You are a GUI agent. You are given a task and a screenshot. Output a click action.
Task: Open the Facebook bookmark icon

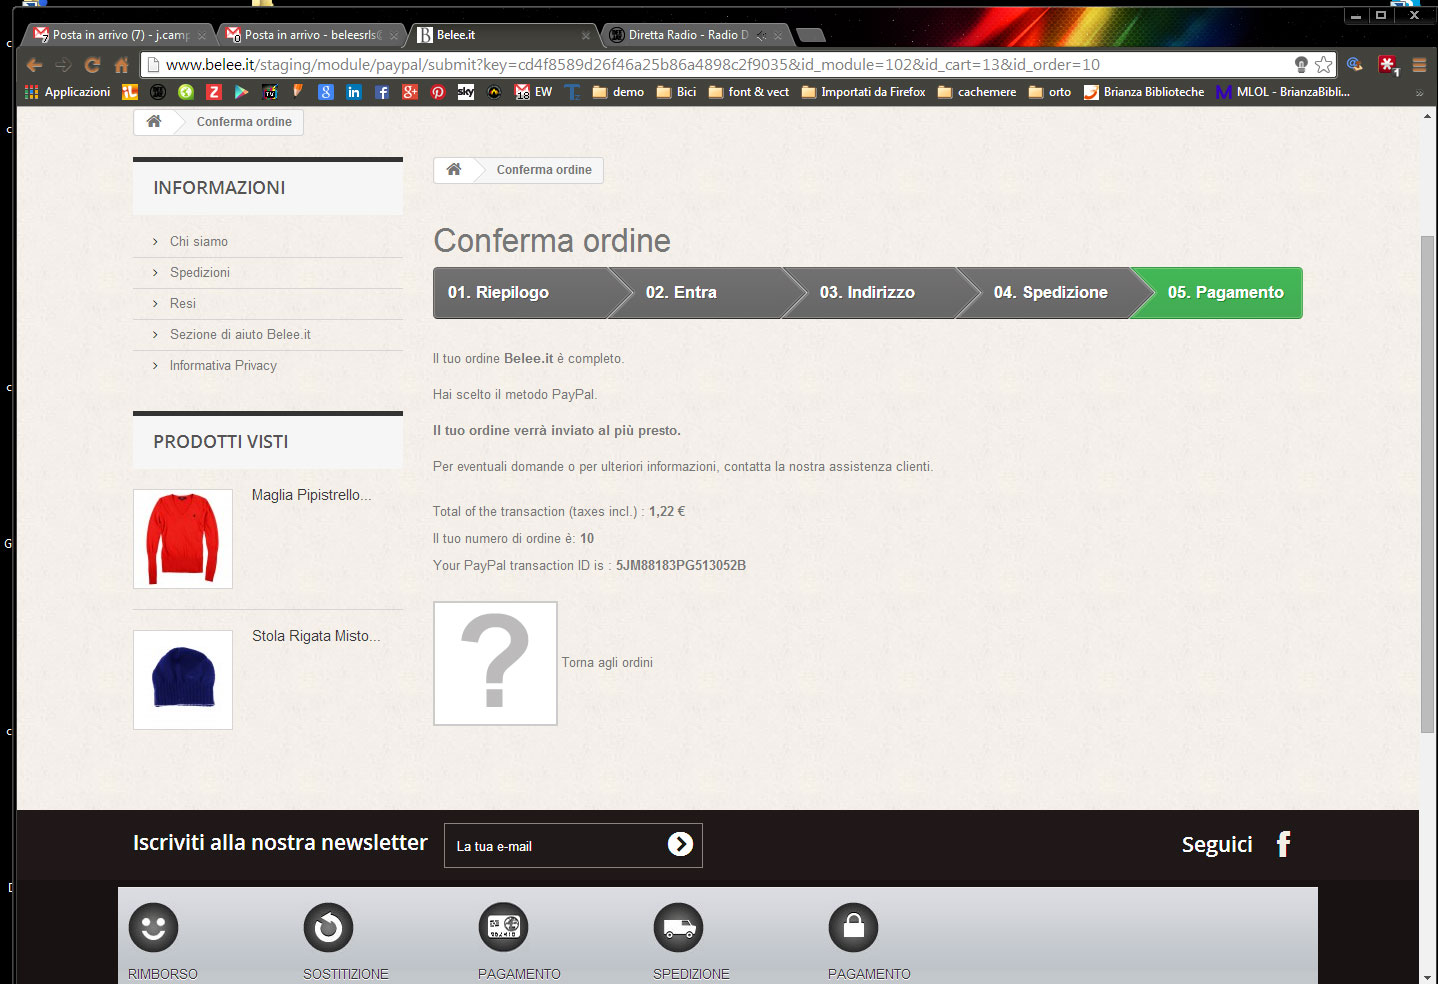point(382,92)
